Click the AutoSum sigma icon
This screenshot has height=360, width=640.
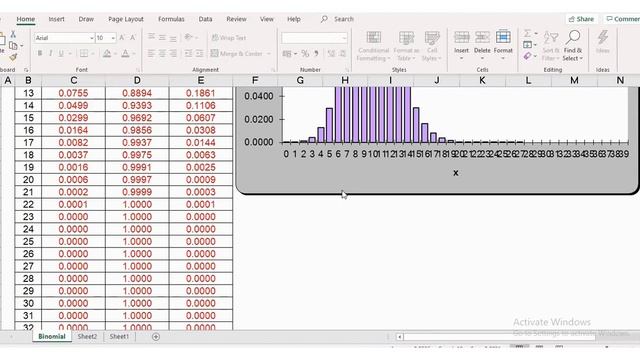click(x=528, y=33)
